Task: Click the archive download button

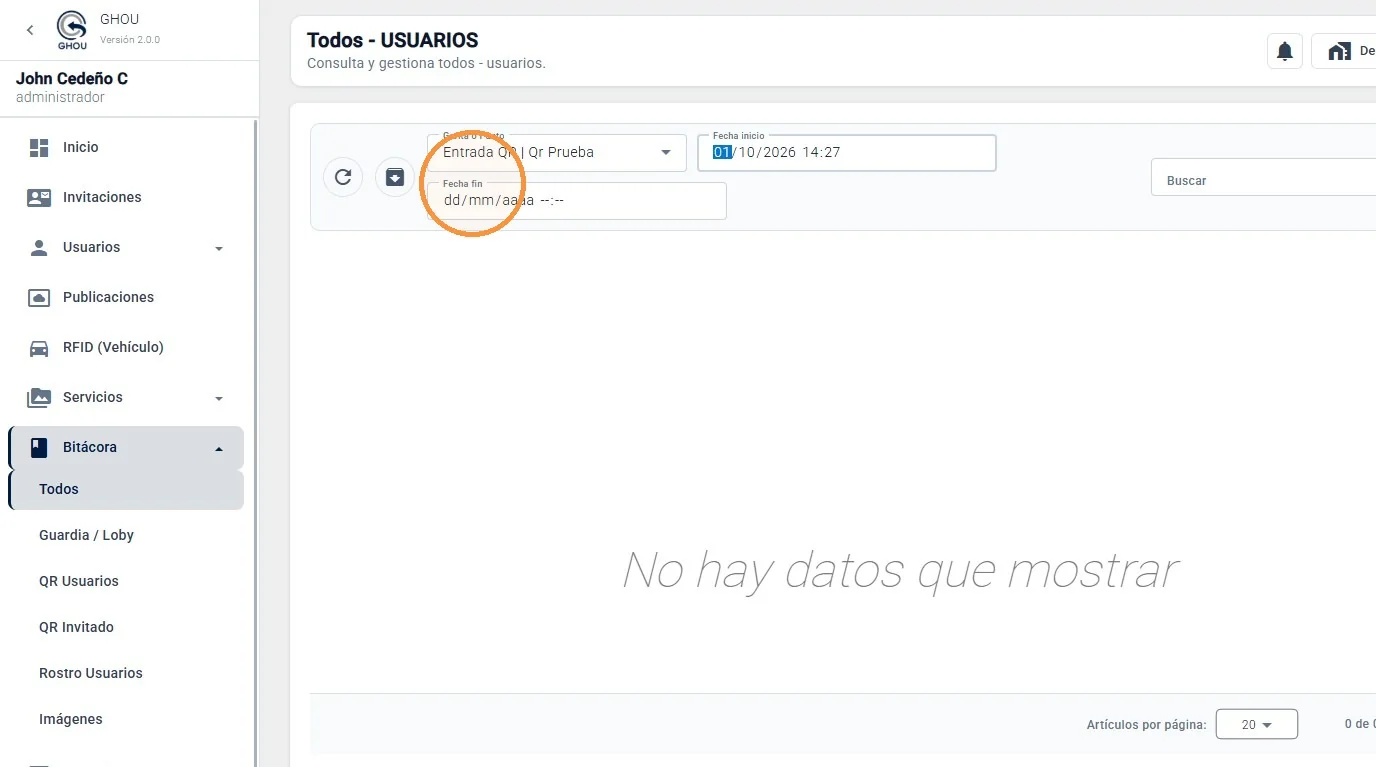Action: 395,177
